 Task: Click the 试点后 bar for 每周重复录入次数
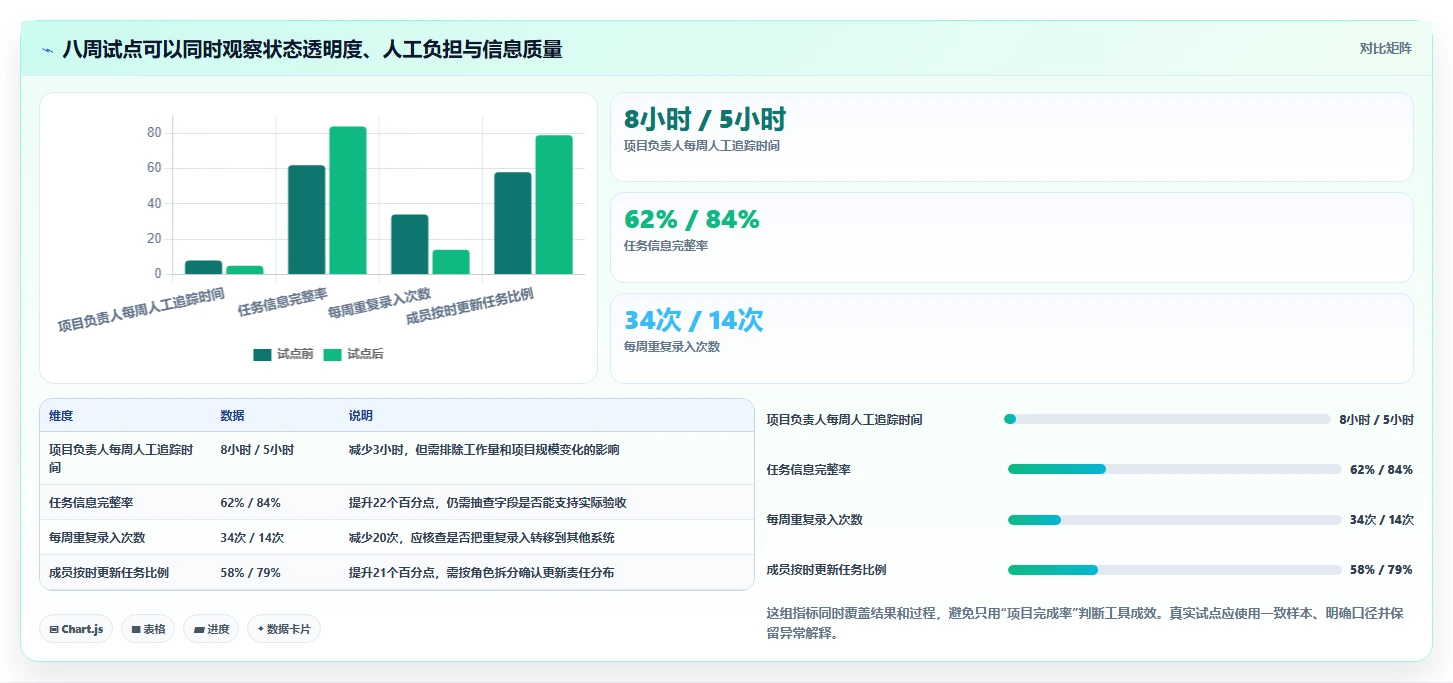451,262
